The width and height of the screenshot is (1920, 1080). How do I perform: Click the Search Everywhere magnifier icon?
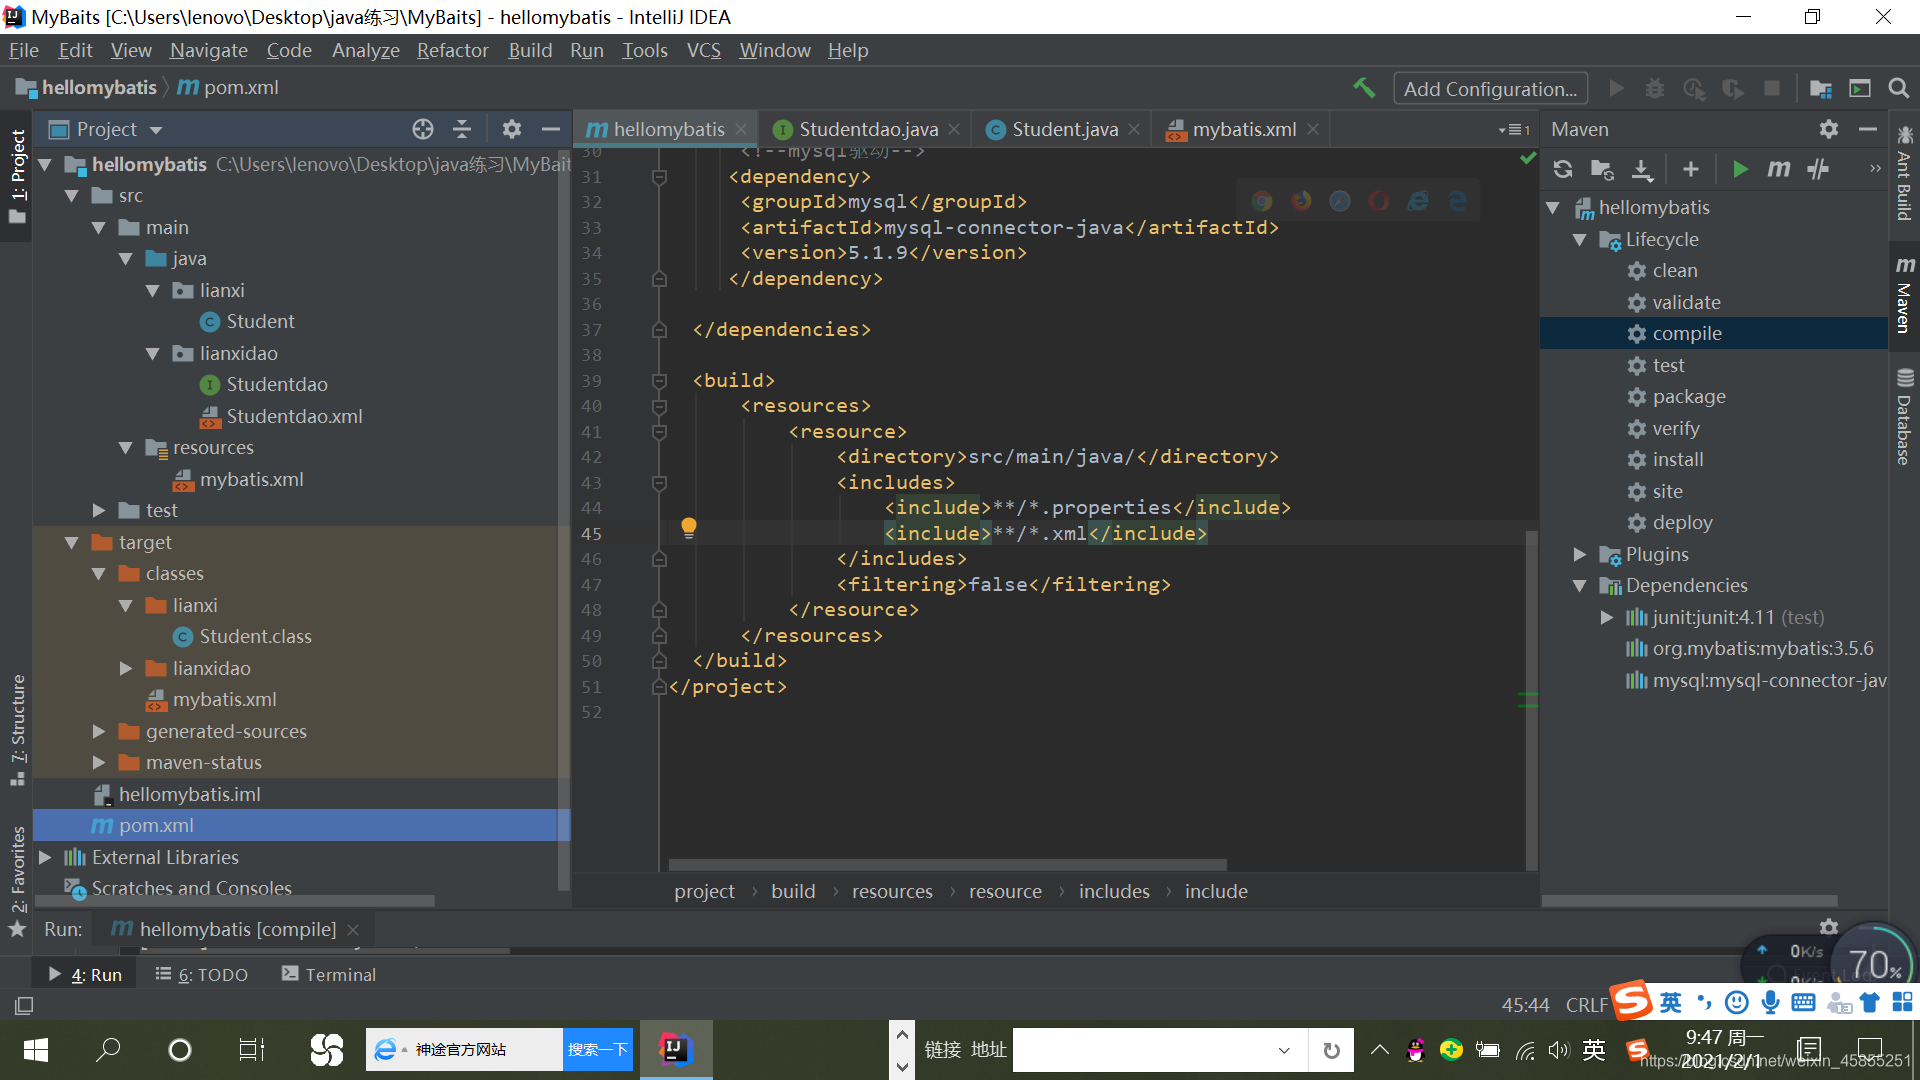coord(1899,88)
